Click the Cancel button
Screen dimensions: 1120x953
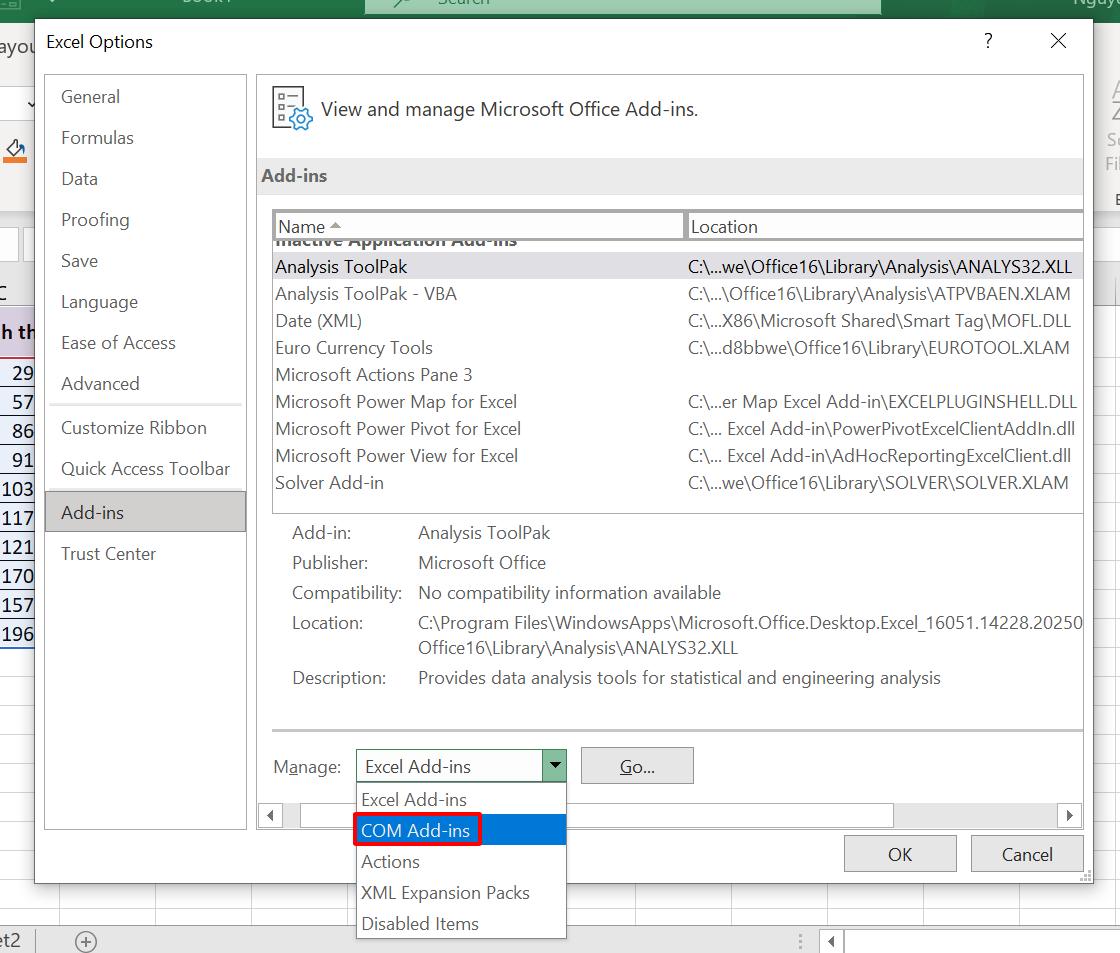[1027, 853]
